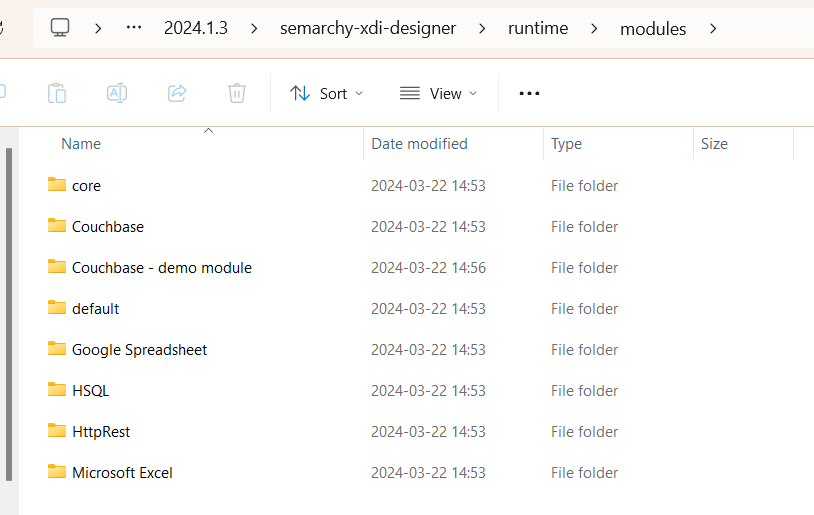Select the HSQL folder name
This screenshot has width=814, height=515.
point(90,391)
